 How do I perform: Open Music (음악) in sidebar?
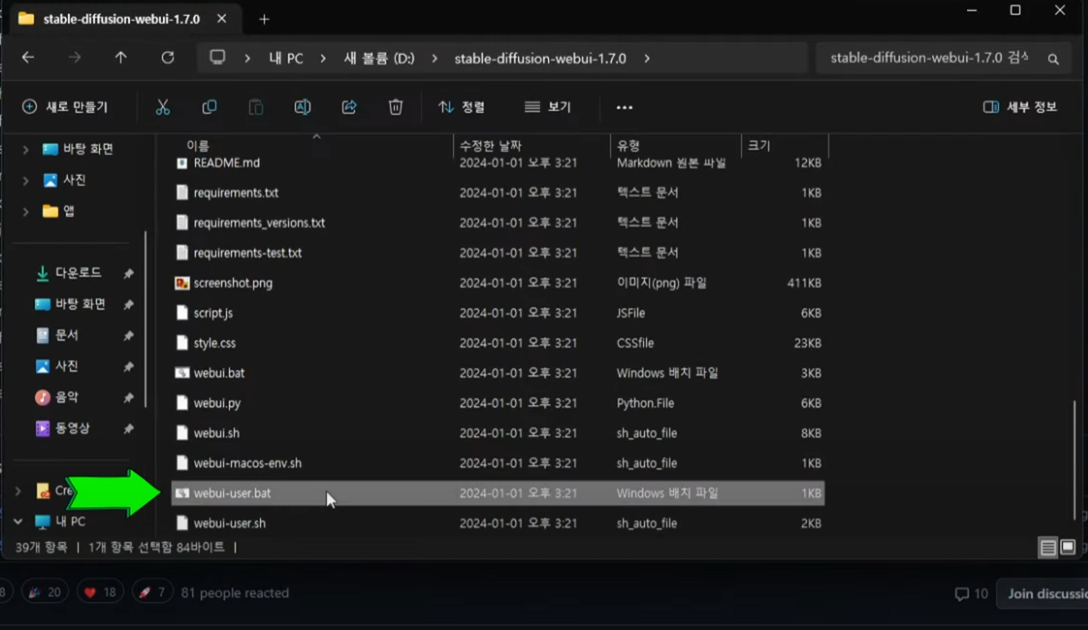(x=57, y=397)
